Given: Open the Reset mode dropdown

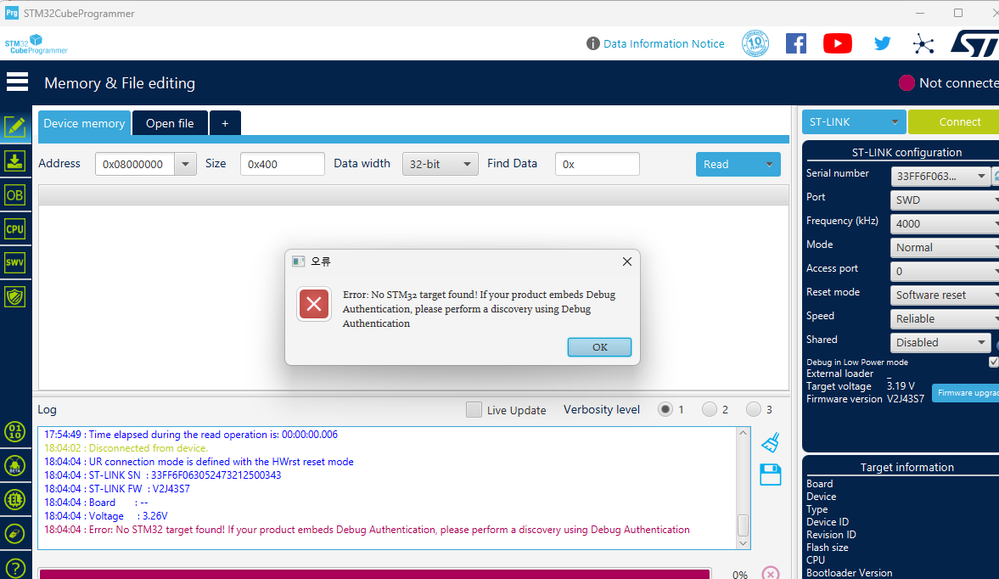Looking at the screenshot, I should coord(944,295).
